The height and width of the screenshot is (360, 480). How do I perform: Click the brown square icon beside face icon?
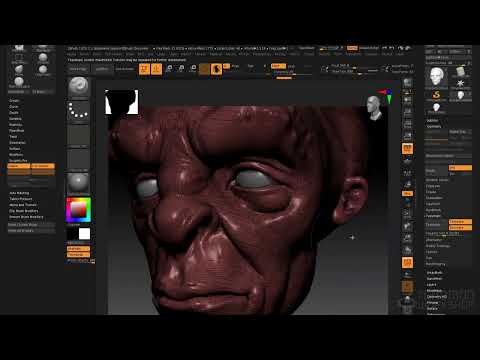click(x=204, y=69)
